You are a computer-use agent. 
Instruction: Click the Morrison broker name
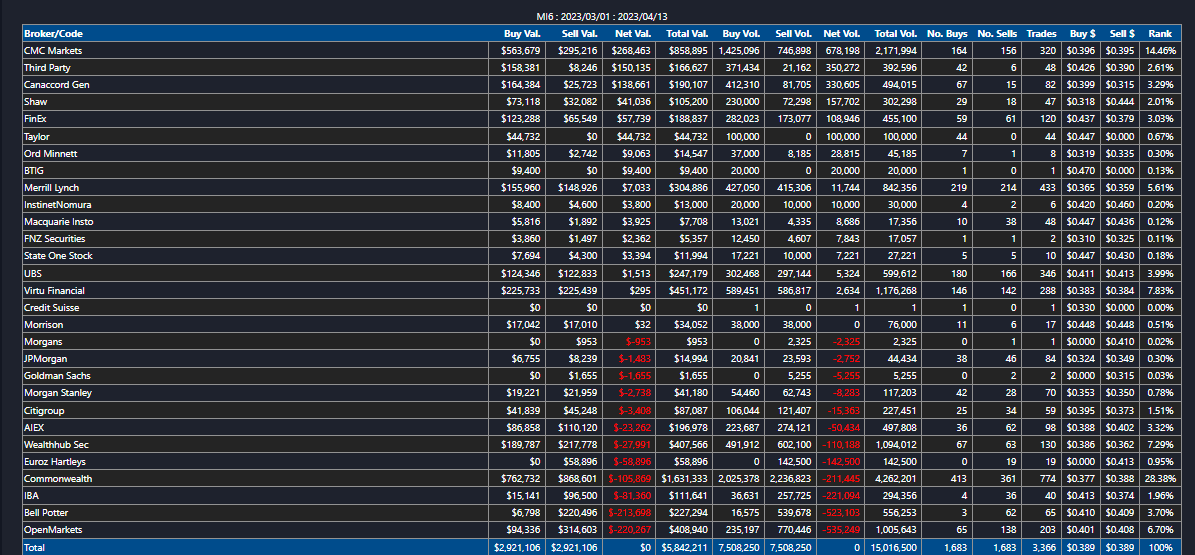point(42,325)
